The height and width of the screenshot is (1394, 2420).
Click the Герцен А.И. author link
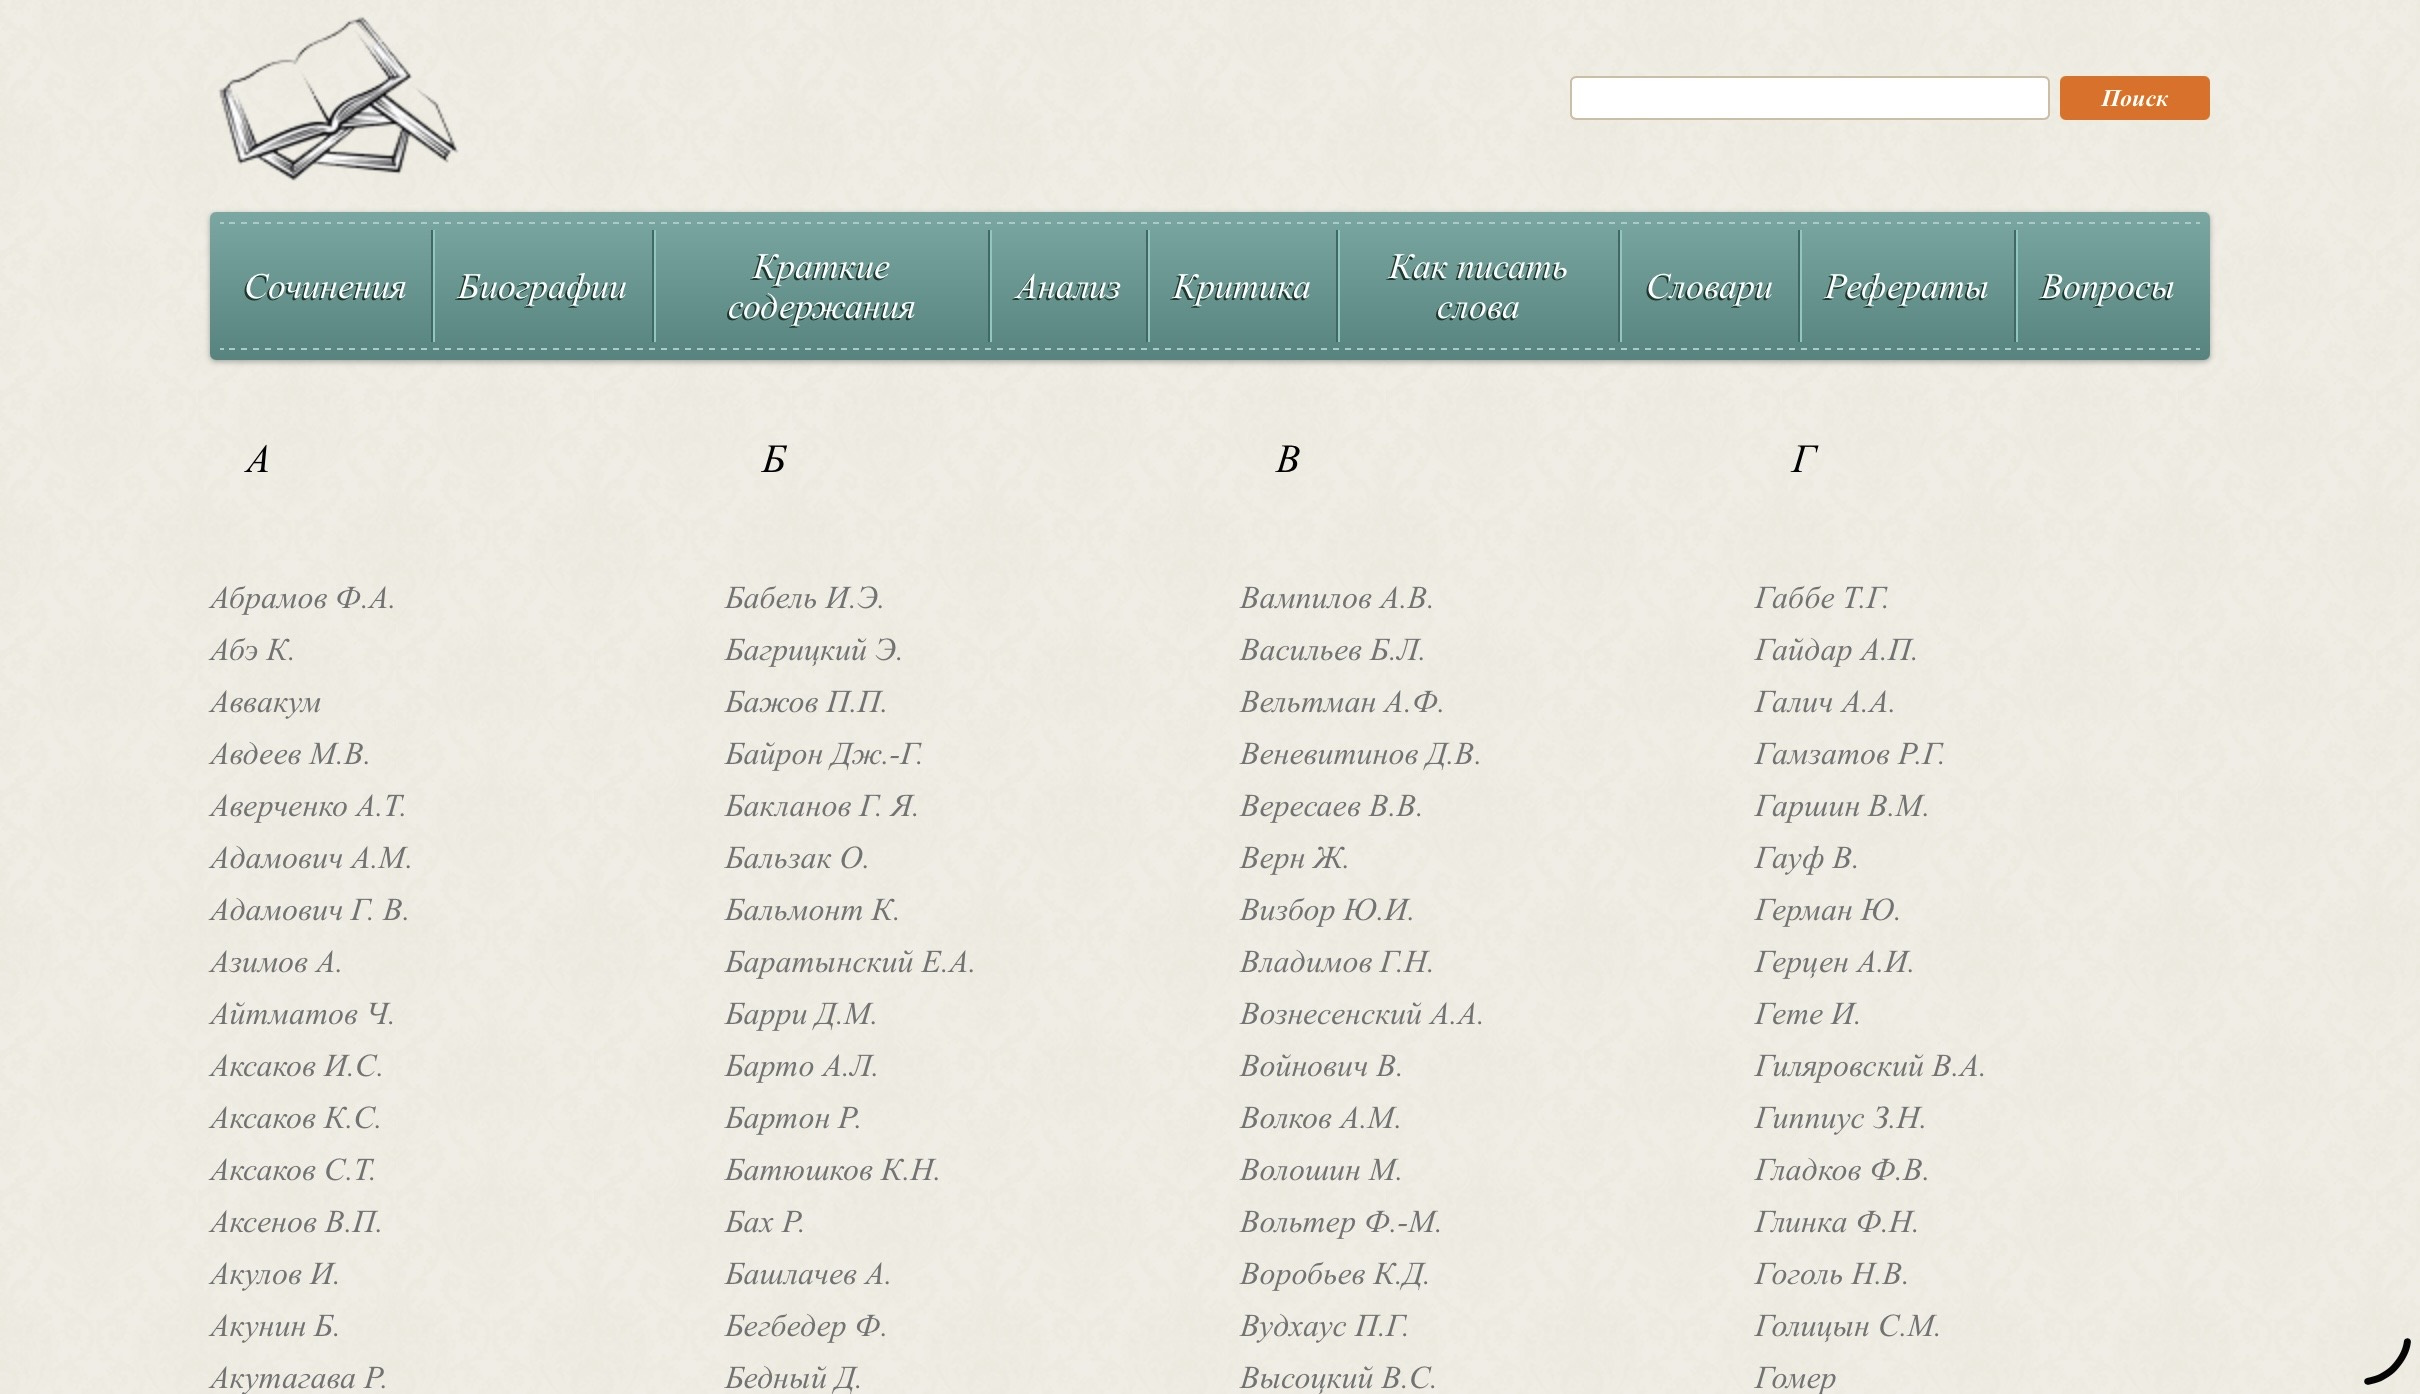[1833, 962]
